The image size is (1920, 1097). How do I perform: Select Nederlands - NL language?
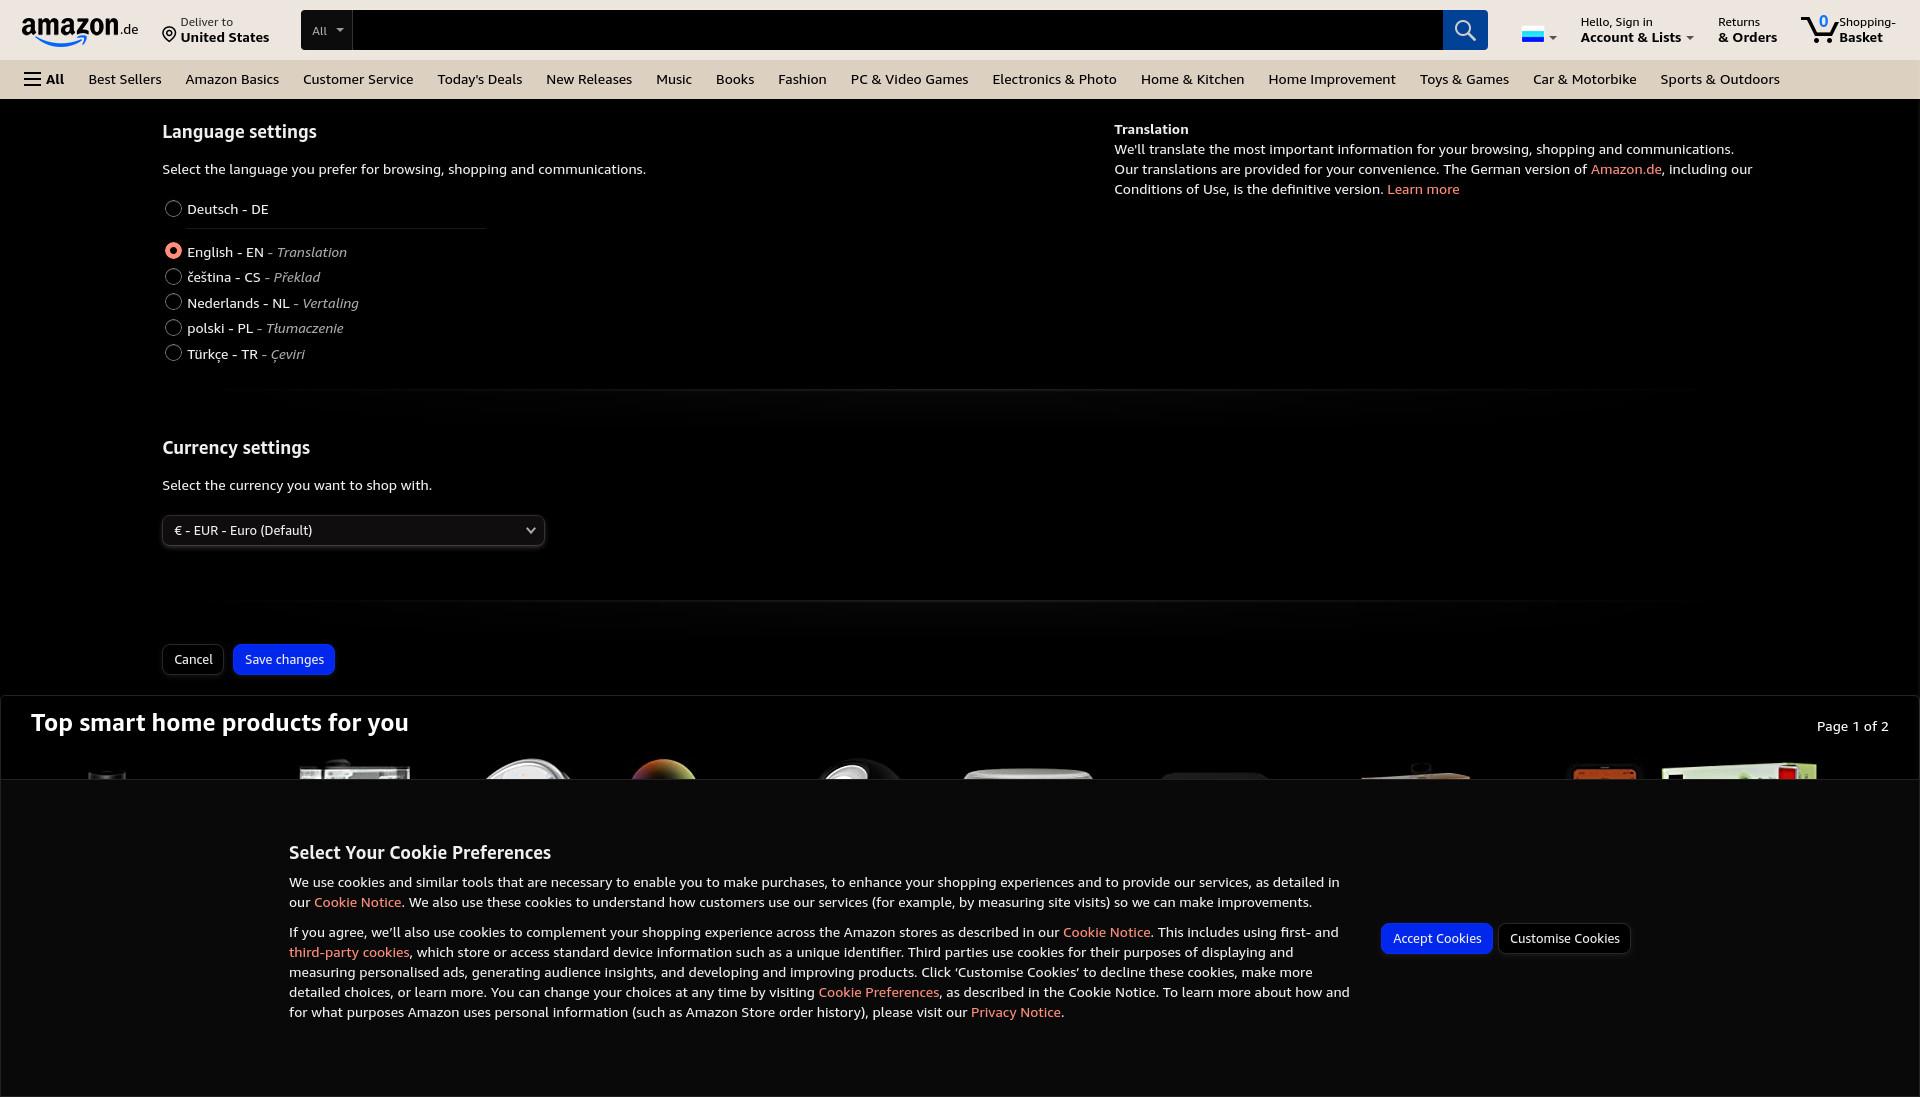(x=173, y=302)
